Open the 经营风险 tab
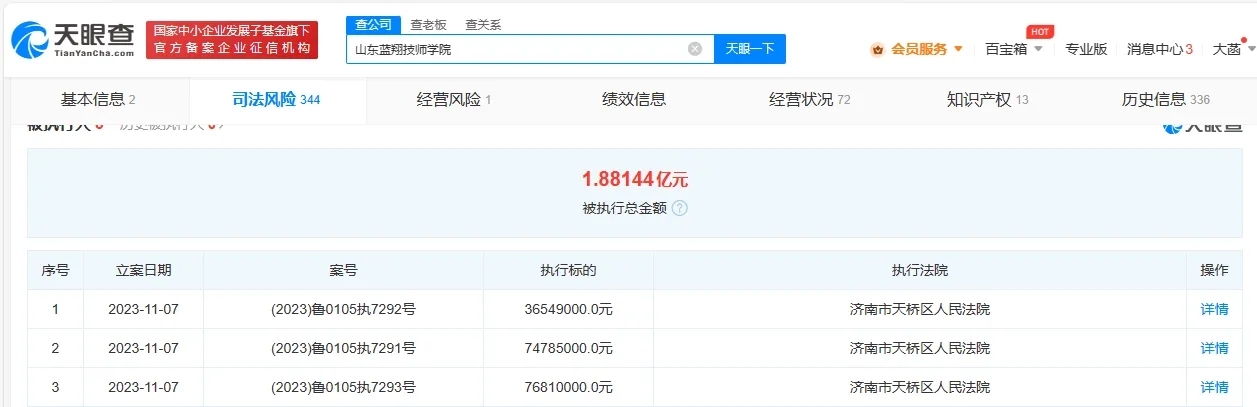Screen dimensions: 1257x407 pyautogui.click(x=454, y=99)
